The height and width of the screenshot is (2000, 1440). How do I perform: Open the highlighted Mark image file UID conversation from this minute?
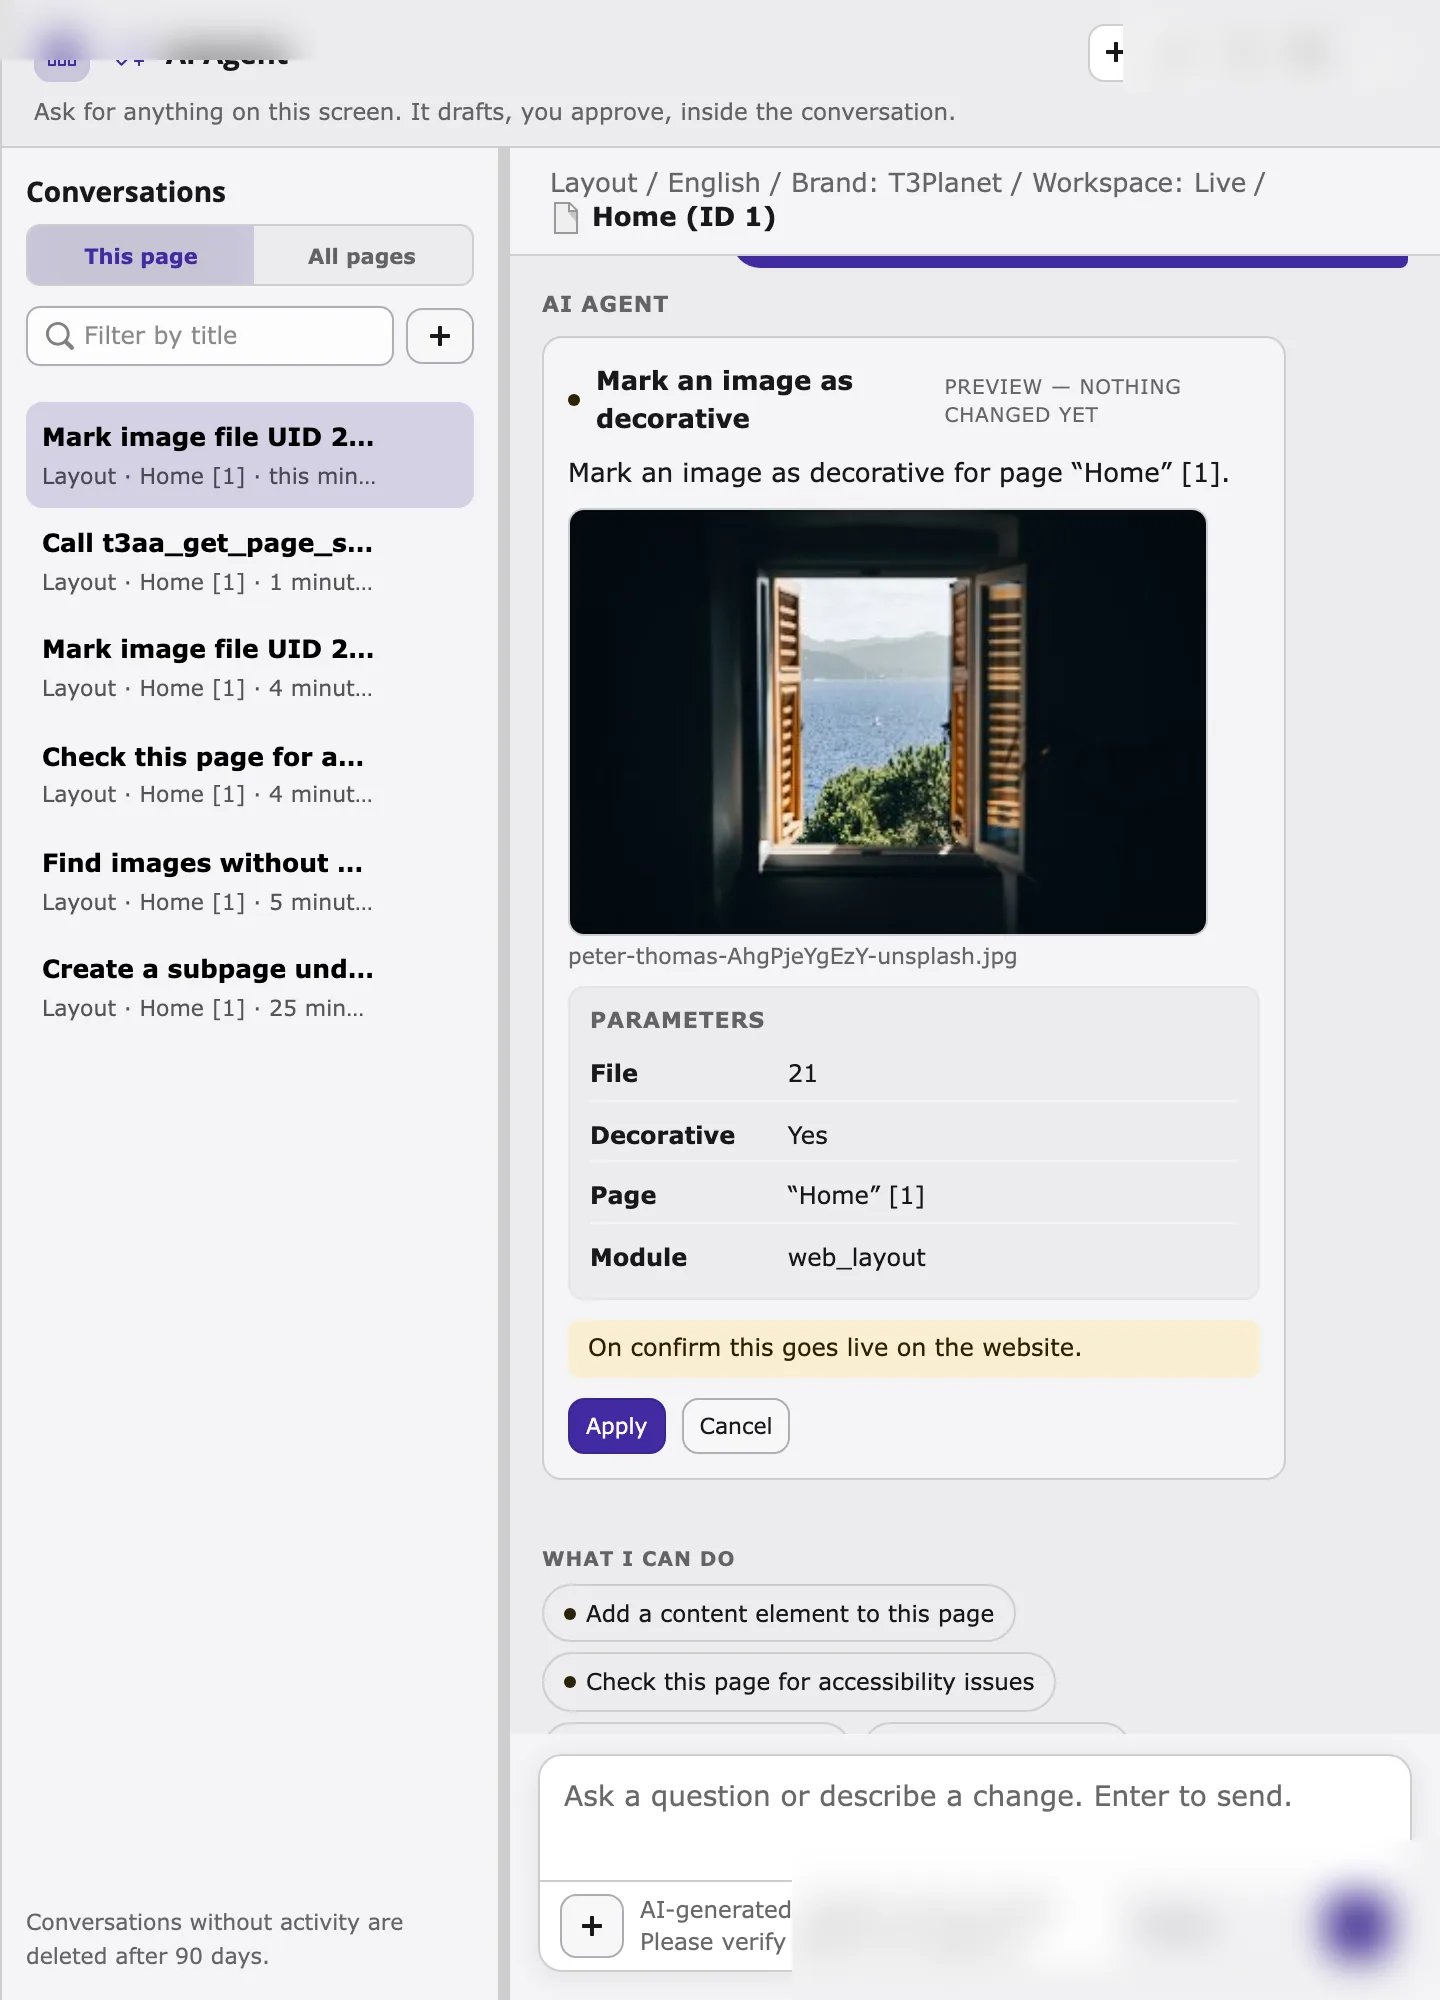click(x=250, y=455)
